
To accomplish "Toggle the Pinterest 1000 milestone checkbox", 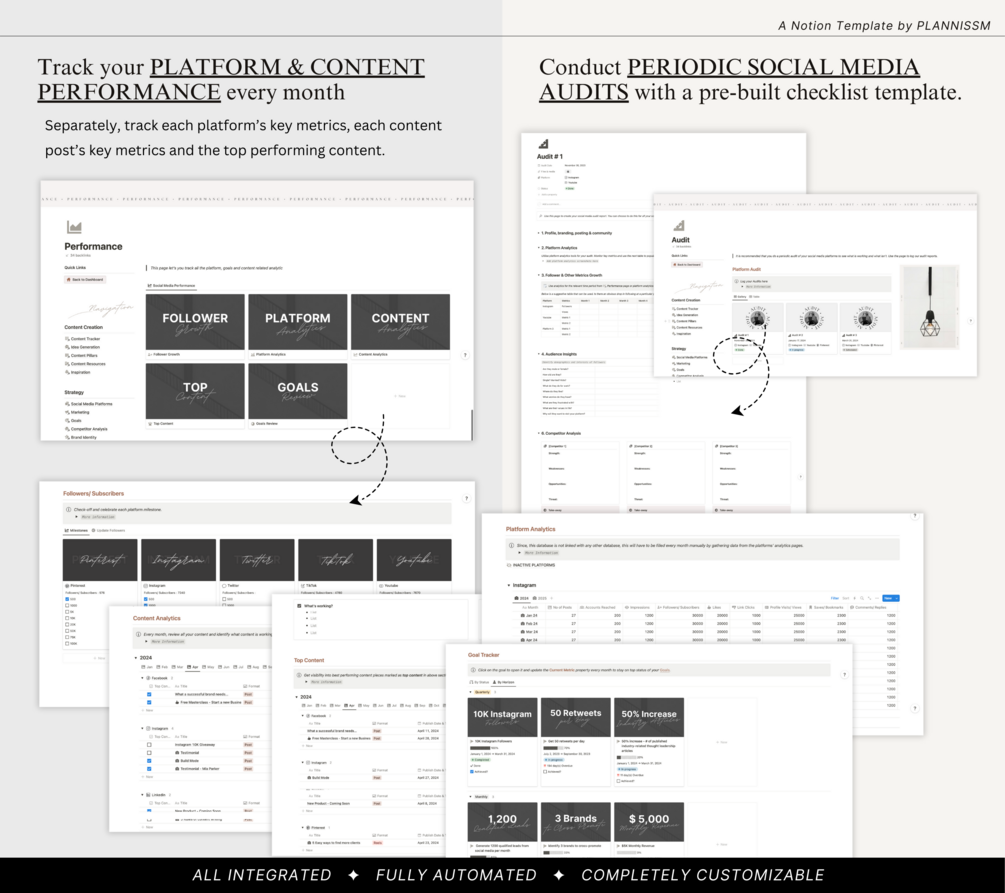I will (67, 606).
